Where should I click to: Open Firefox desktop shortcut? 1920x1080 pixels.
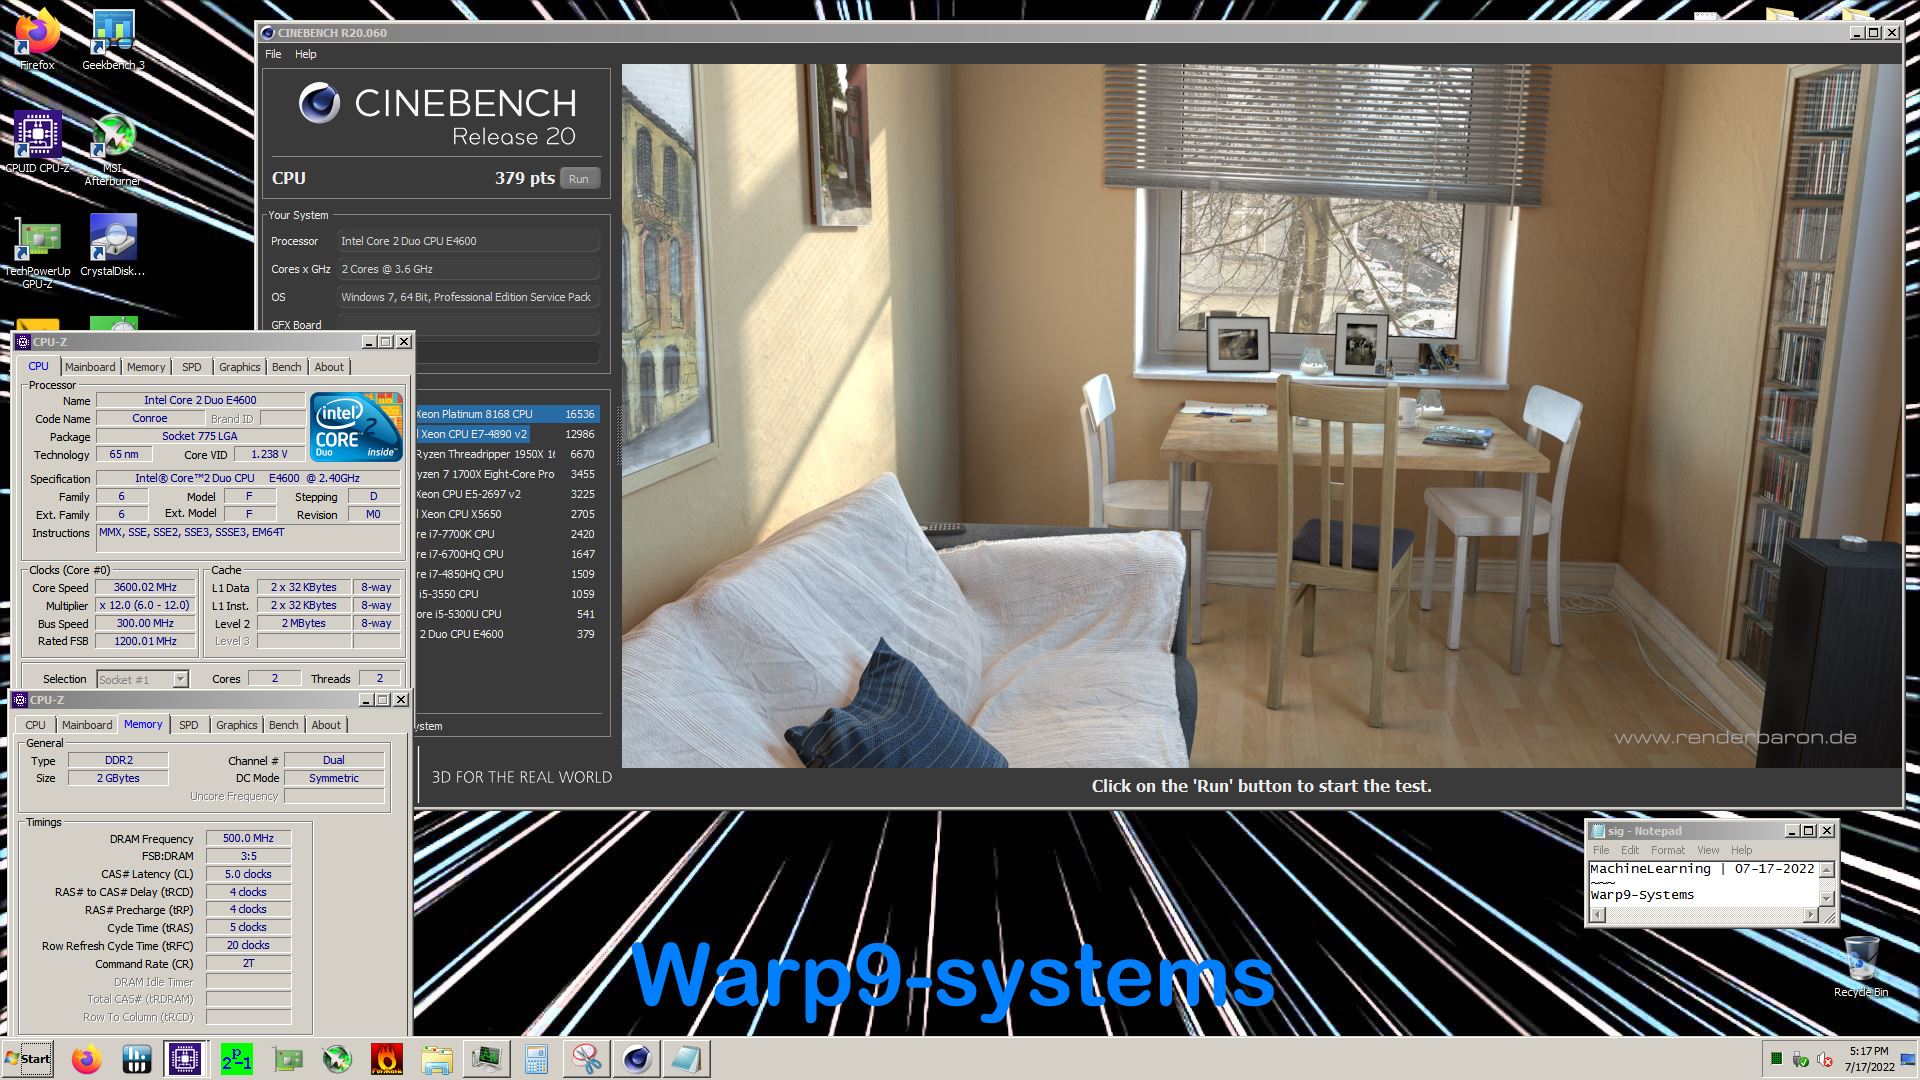(37, 40)
